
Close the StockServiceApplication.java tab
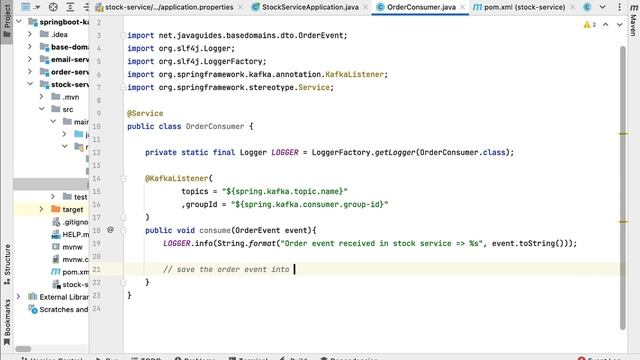(366, 7)
